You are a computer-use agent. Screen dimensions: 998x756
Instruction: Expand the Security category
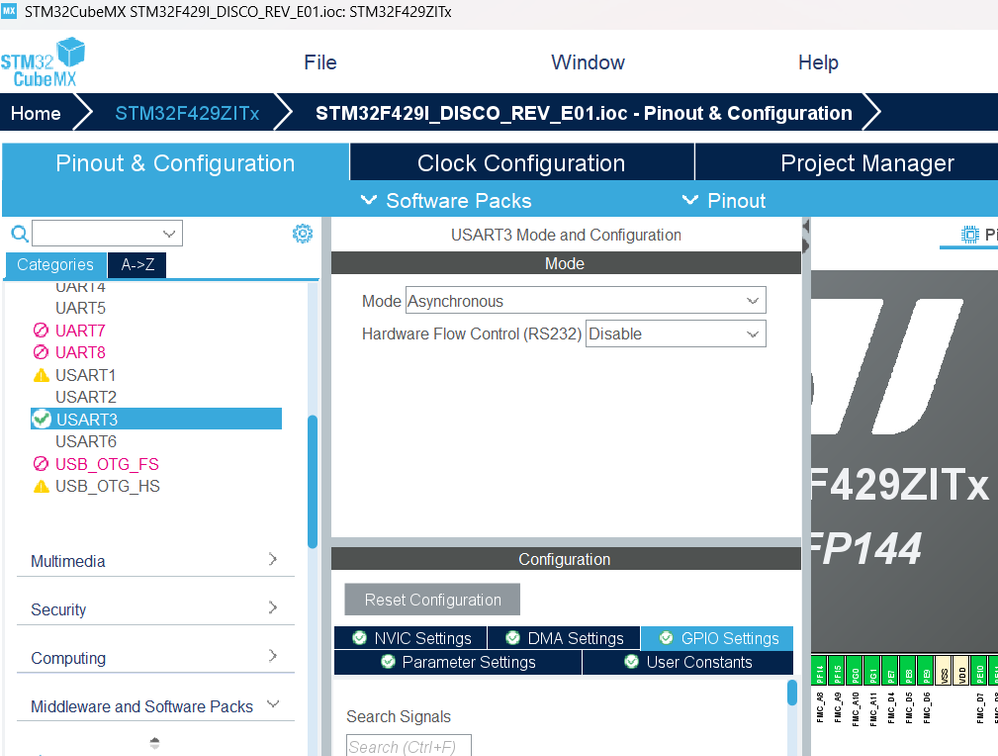[155, 609]
